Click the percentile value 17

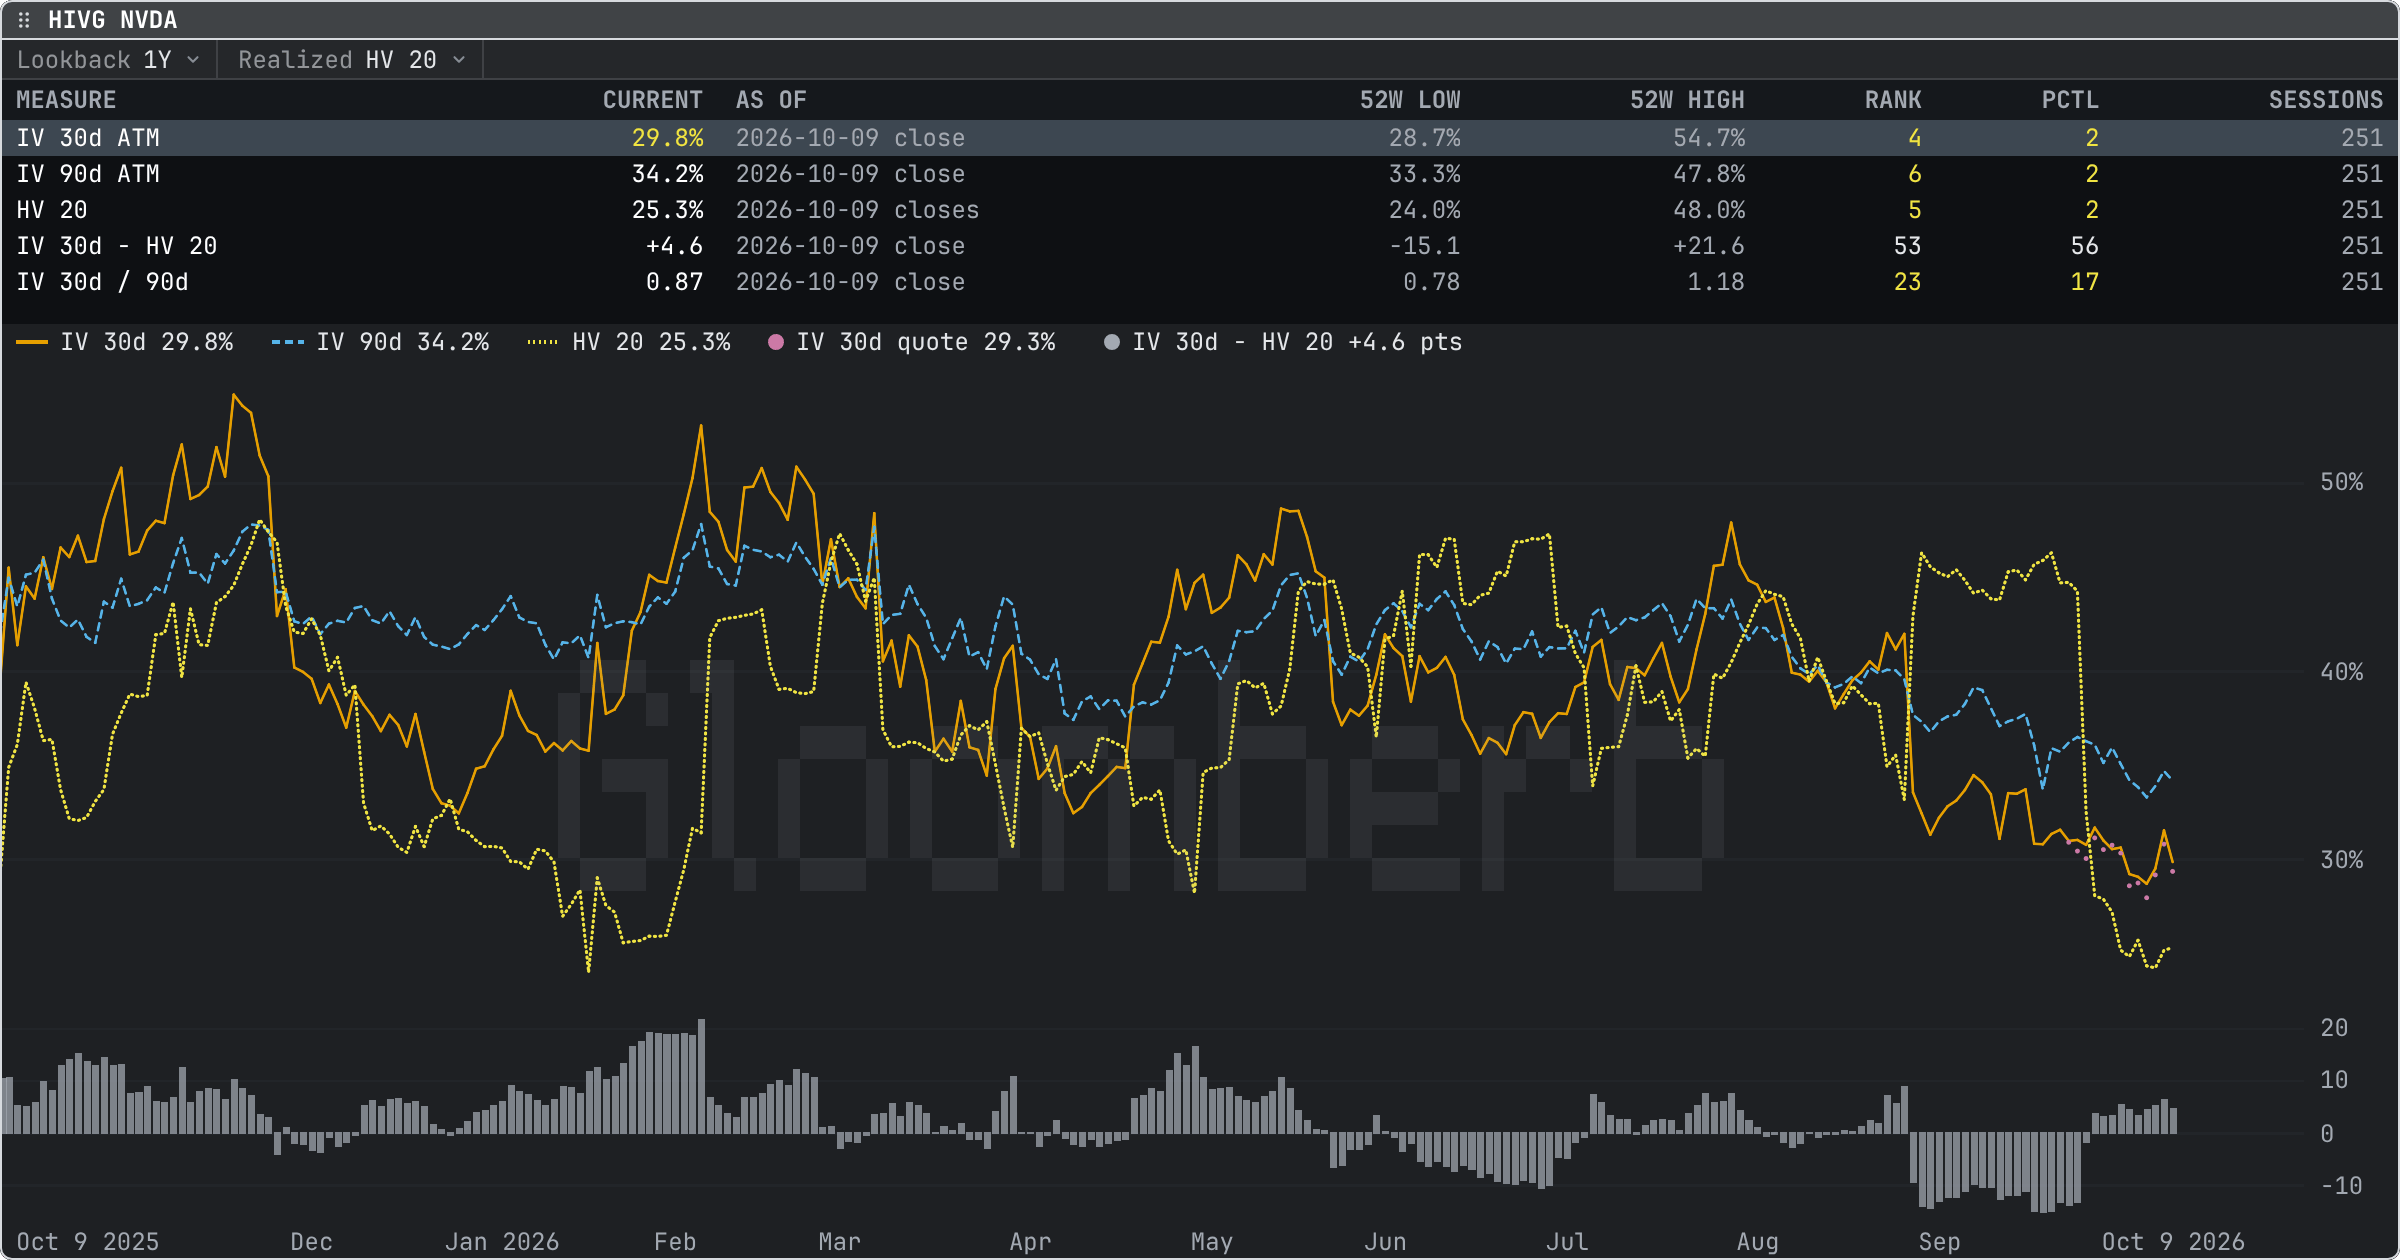[2084, 282]
